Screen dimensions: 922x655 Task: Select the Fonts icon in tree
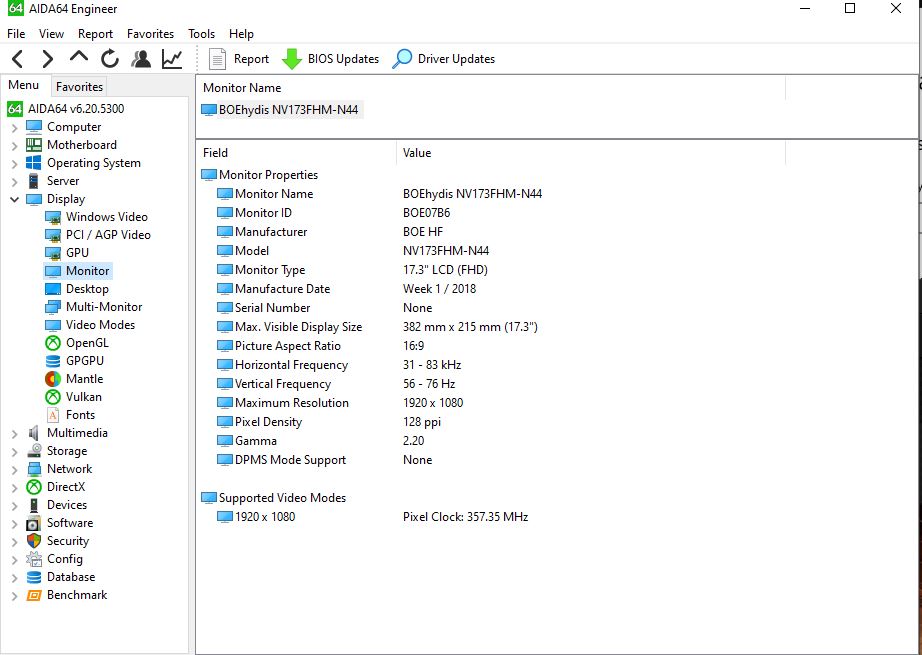click(x=53, y=415)
